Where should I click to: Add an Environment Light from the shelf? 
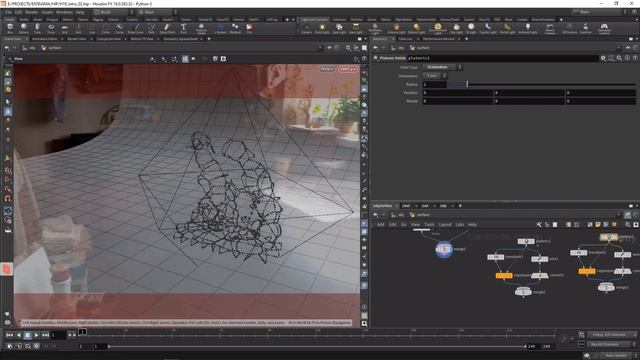pos(438,28)
